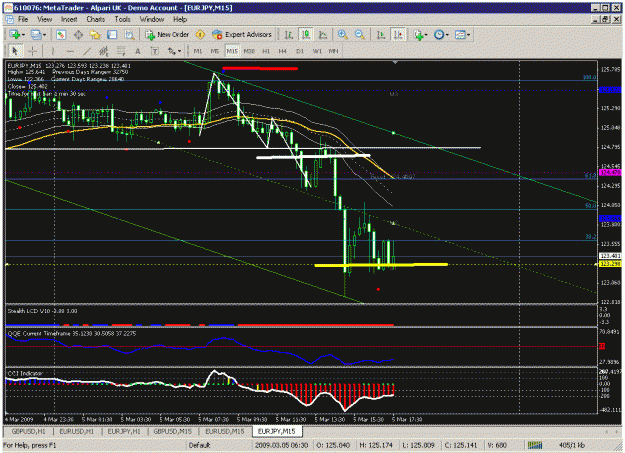Screen dimensions: 625x453
Task: Set timeframe to W1
Action: [x=317, y=51]
